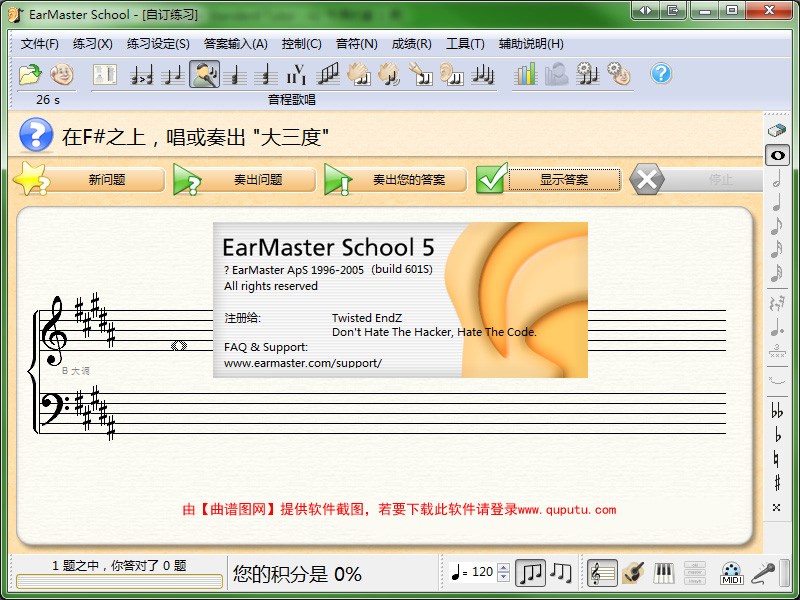The width and height of the screenshot is (800, 600).
Task: Open the 辅助说明(H) menu
Action: 531,44
